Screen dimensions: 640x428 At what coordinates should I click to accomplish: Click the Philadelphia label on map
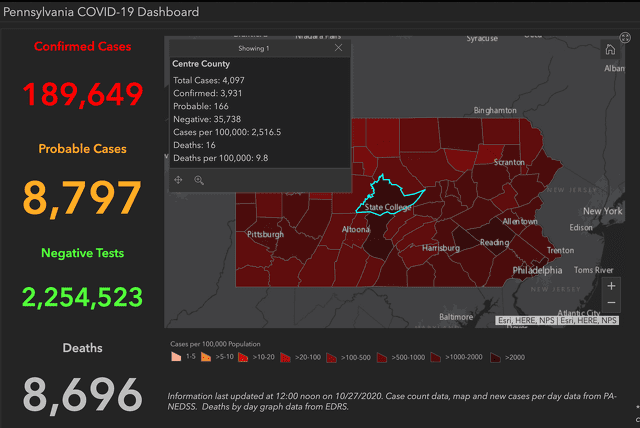(537, 270)
